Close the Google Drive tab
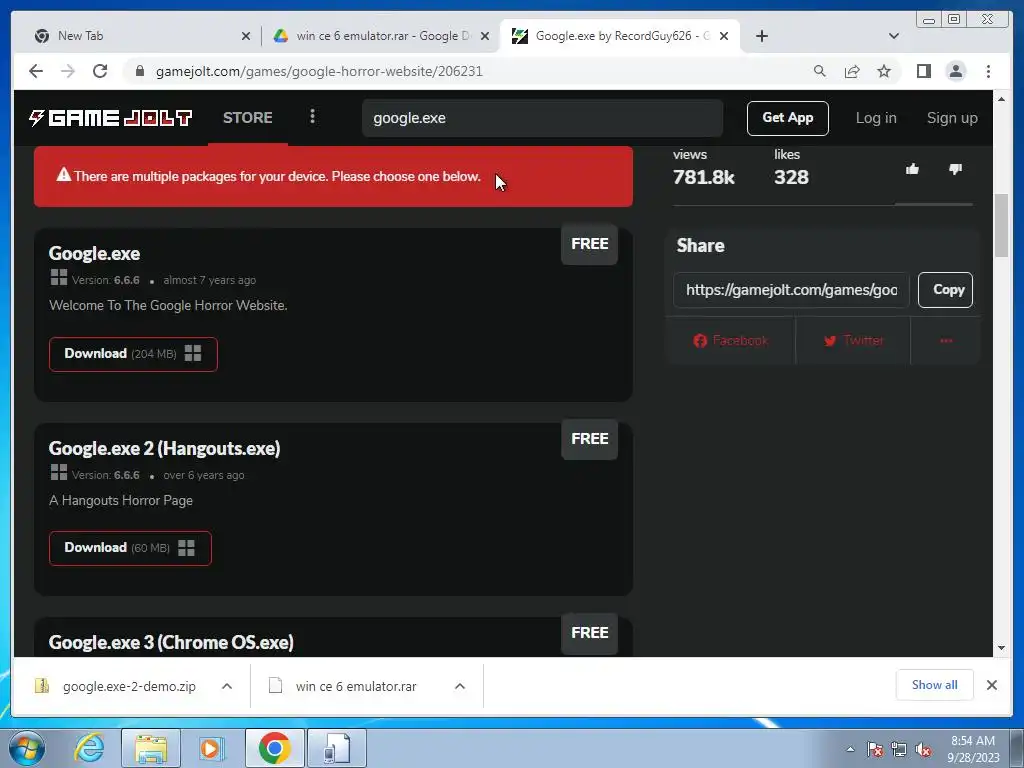This screenshot has width=1024, height=768. (485, 36)
